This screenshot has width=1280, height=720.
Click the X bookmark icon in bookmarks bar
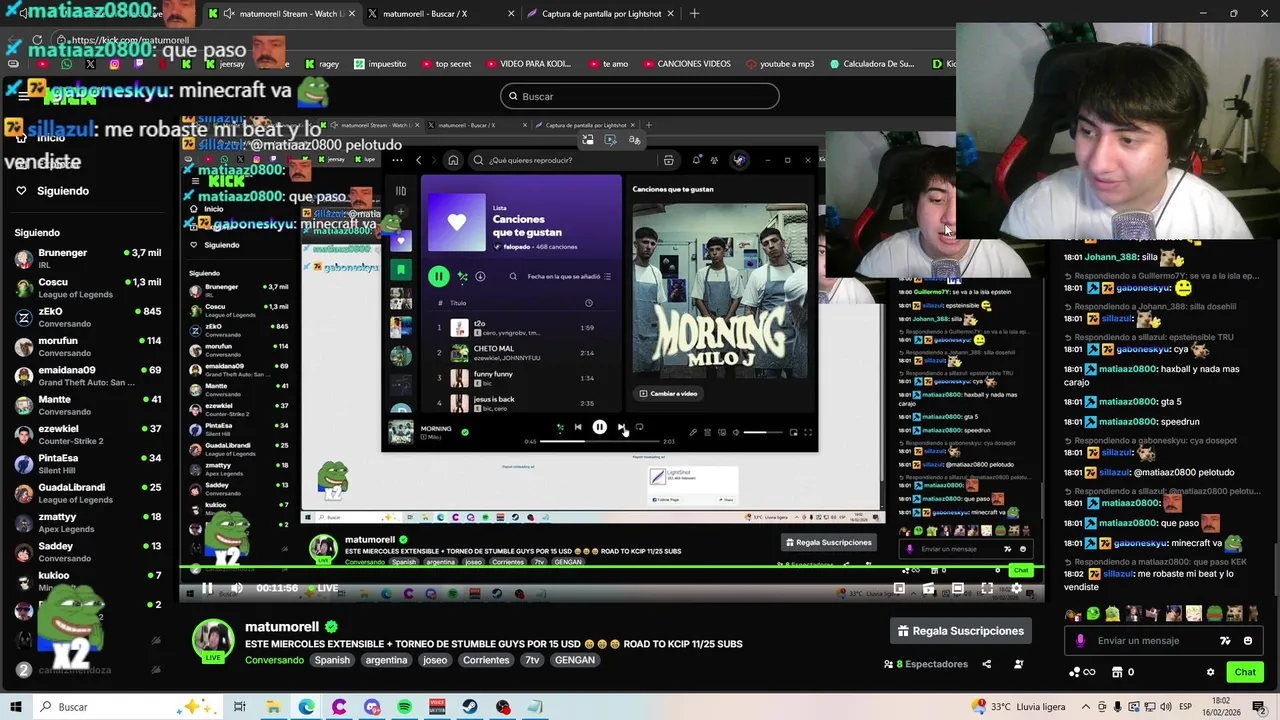pos(90,64)
